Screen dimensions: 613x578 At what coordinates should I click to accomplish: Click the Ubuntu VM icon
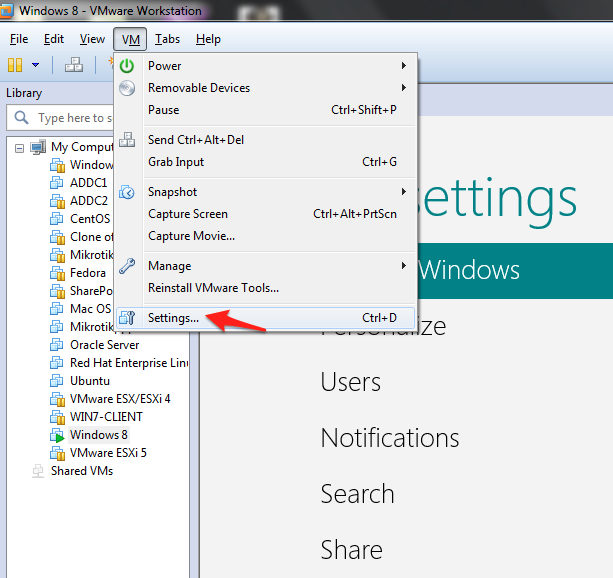57,381
